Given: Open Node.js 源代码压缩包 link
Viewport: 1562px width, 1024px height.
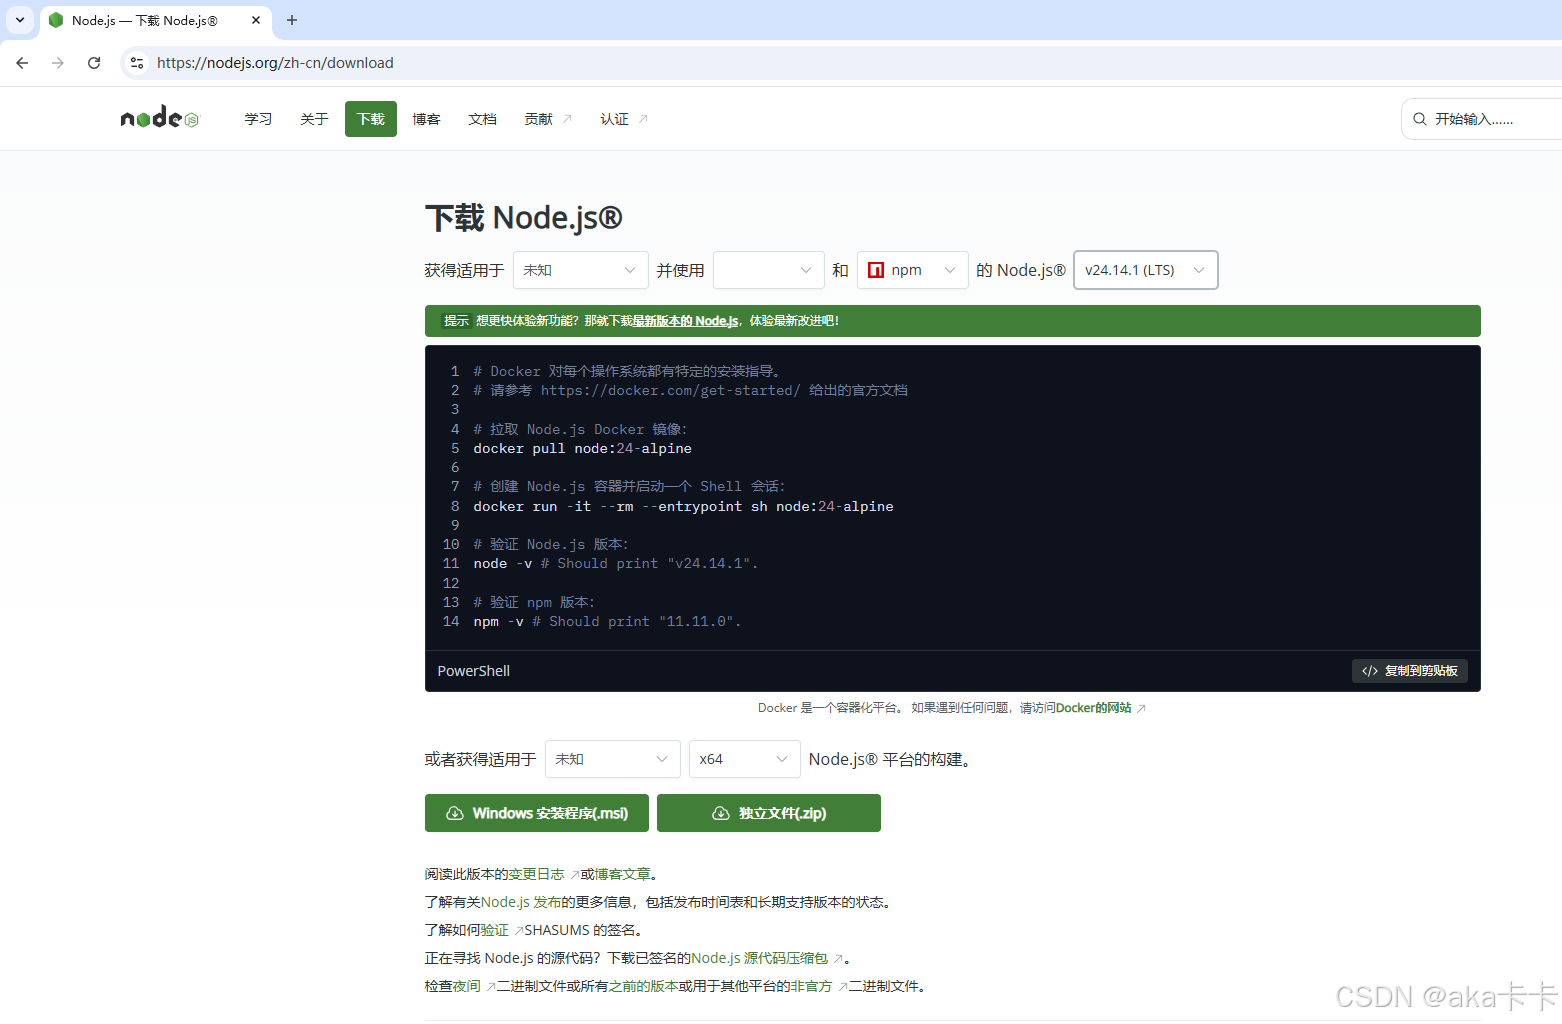Looking at the screenshot, I should click(x=760, y=958).
